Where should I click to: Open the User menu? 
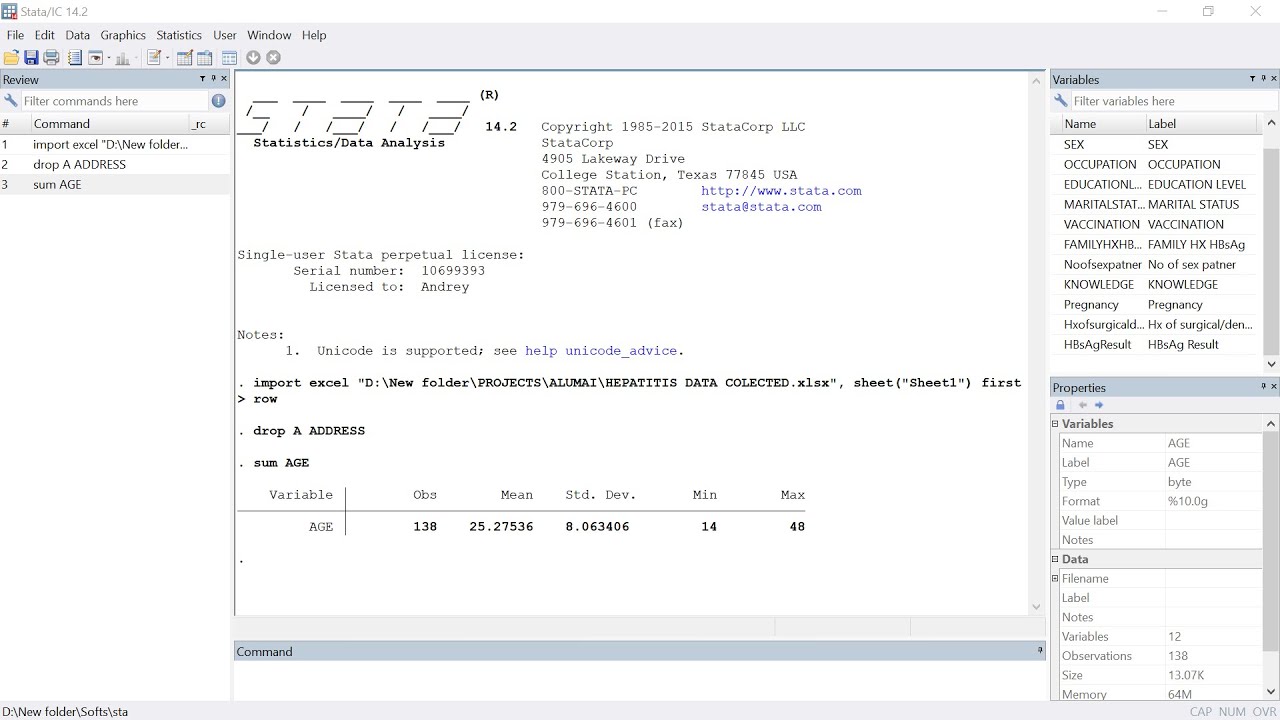(x=225, y=35)
